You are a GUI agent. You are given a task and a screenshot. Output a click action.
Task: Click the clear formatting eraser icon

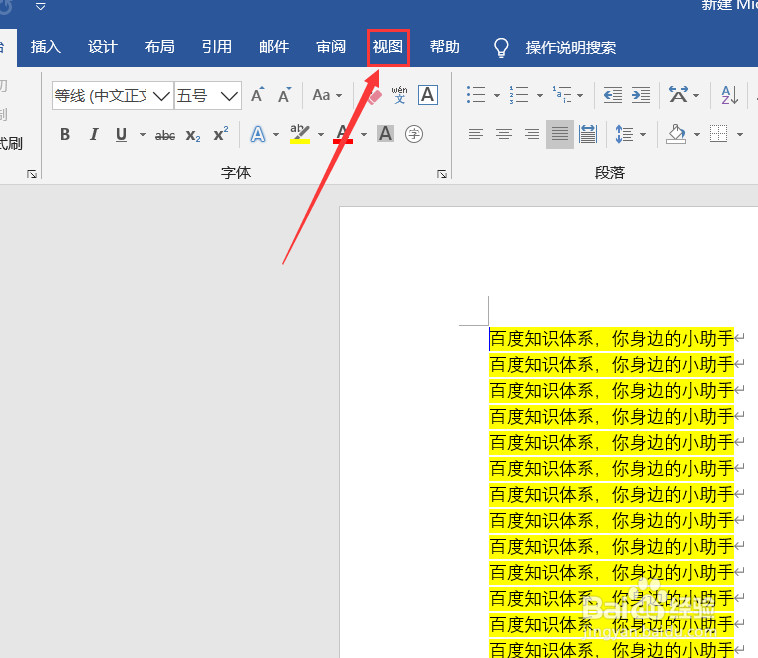tap(374, 95)
